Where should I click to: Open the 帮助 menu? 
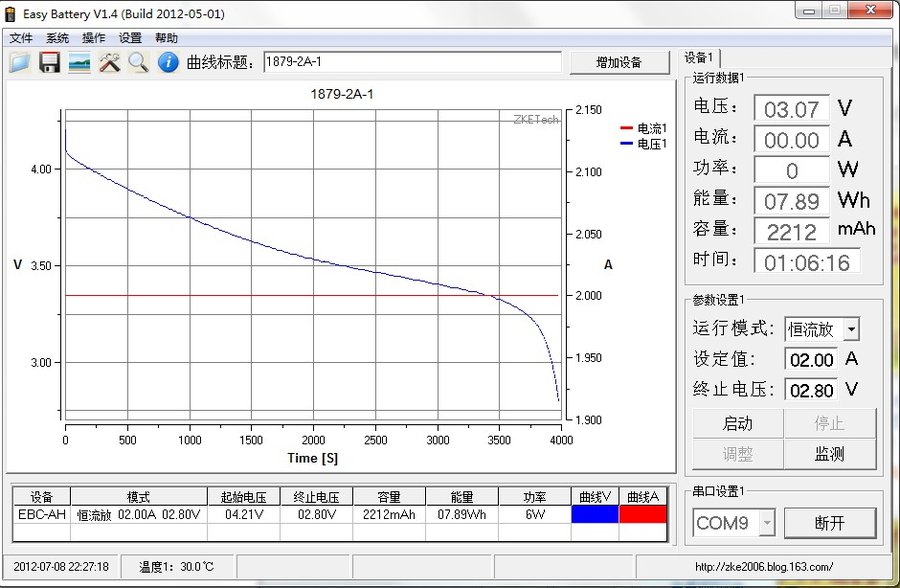[166, 38]
